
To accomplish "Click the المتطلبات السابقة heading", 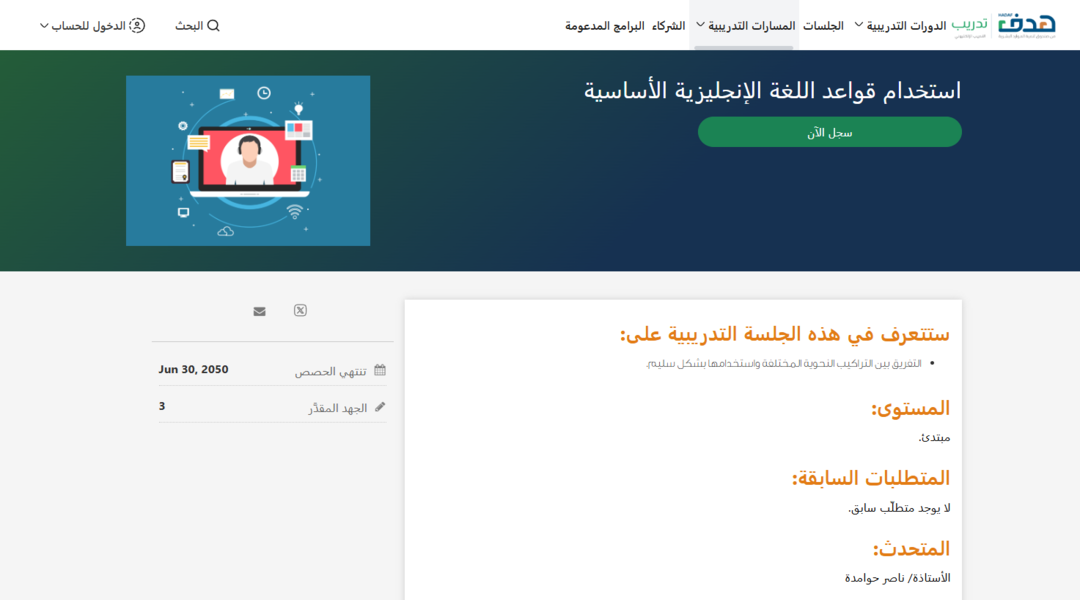I will 871,478.
